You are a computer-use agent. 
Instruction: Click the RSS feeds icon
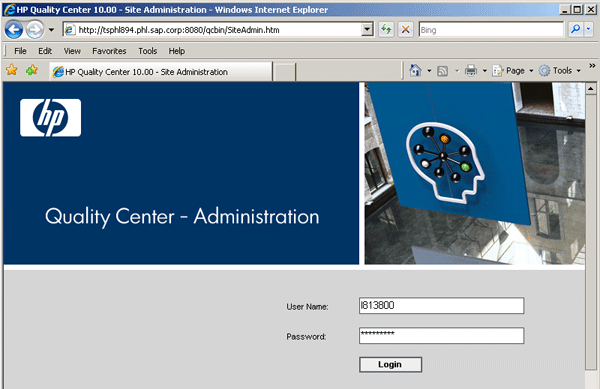442,71
